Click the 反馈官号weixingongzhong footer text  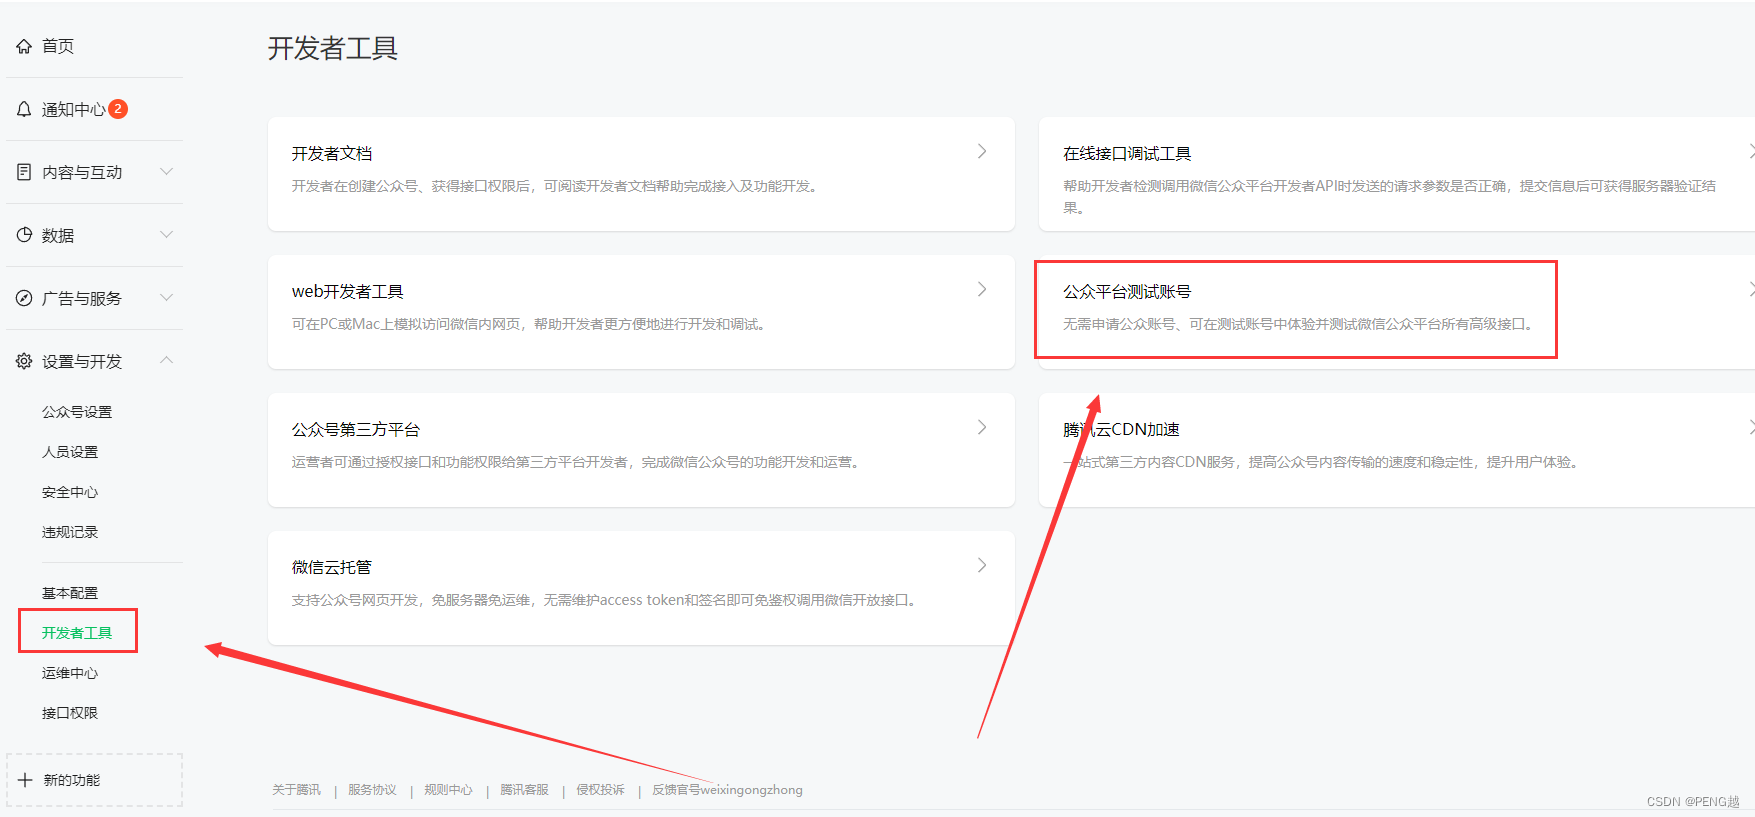(727, 790)
